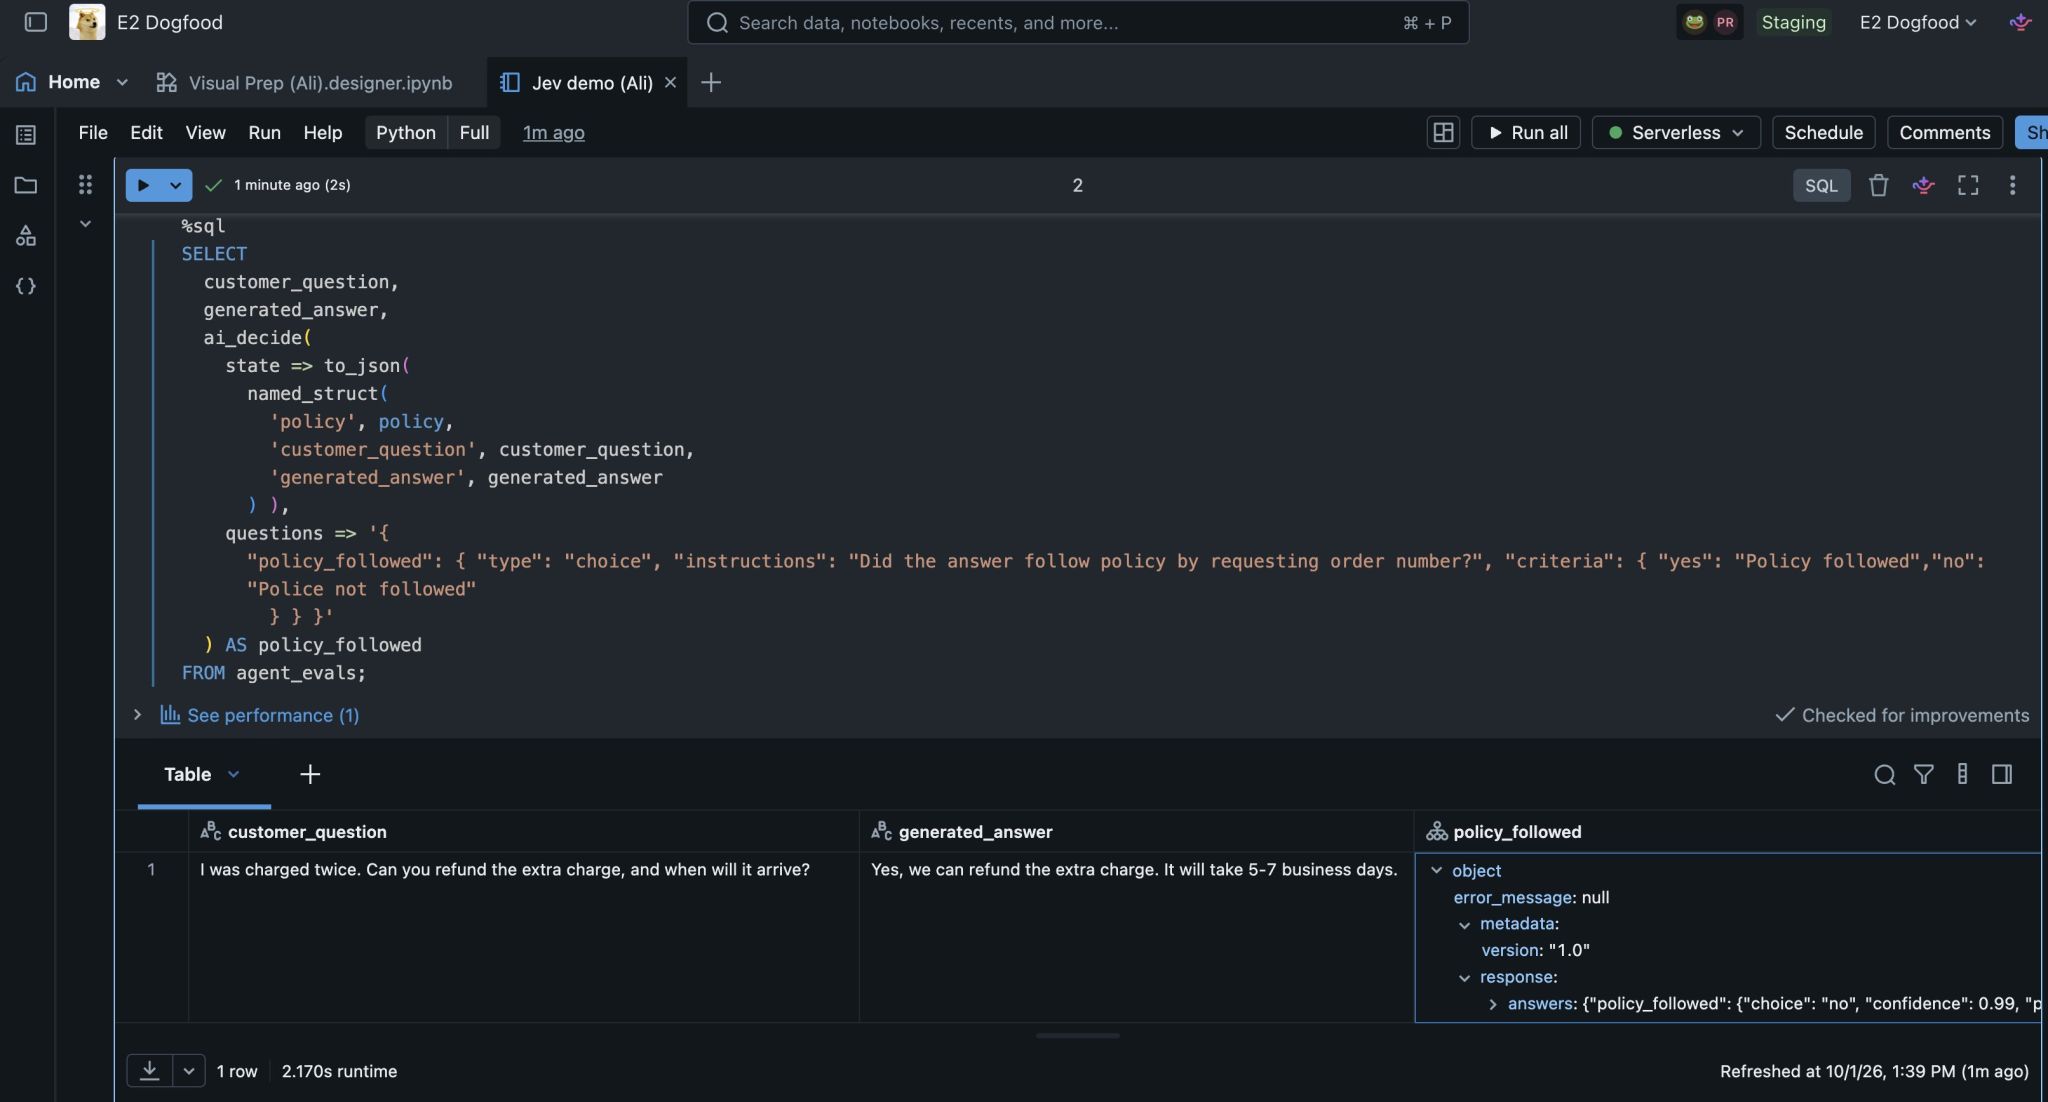This screenshot has width=2048, height=1102.
Task: Collapse the object tree node
Action: [1437, 871]
